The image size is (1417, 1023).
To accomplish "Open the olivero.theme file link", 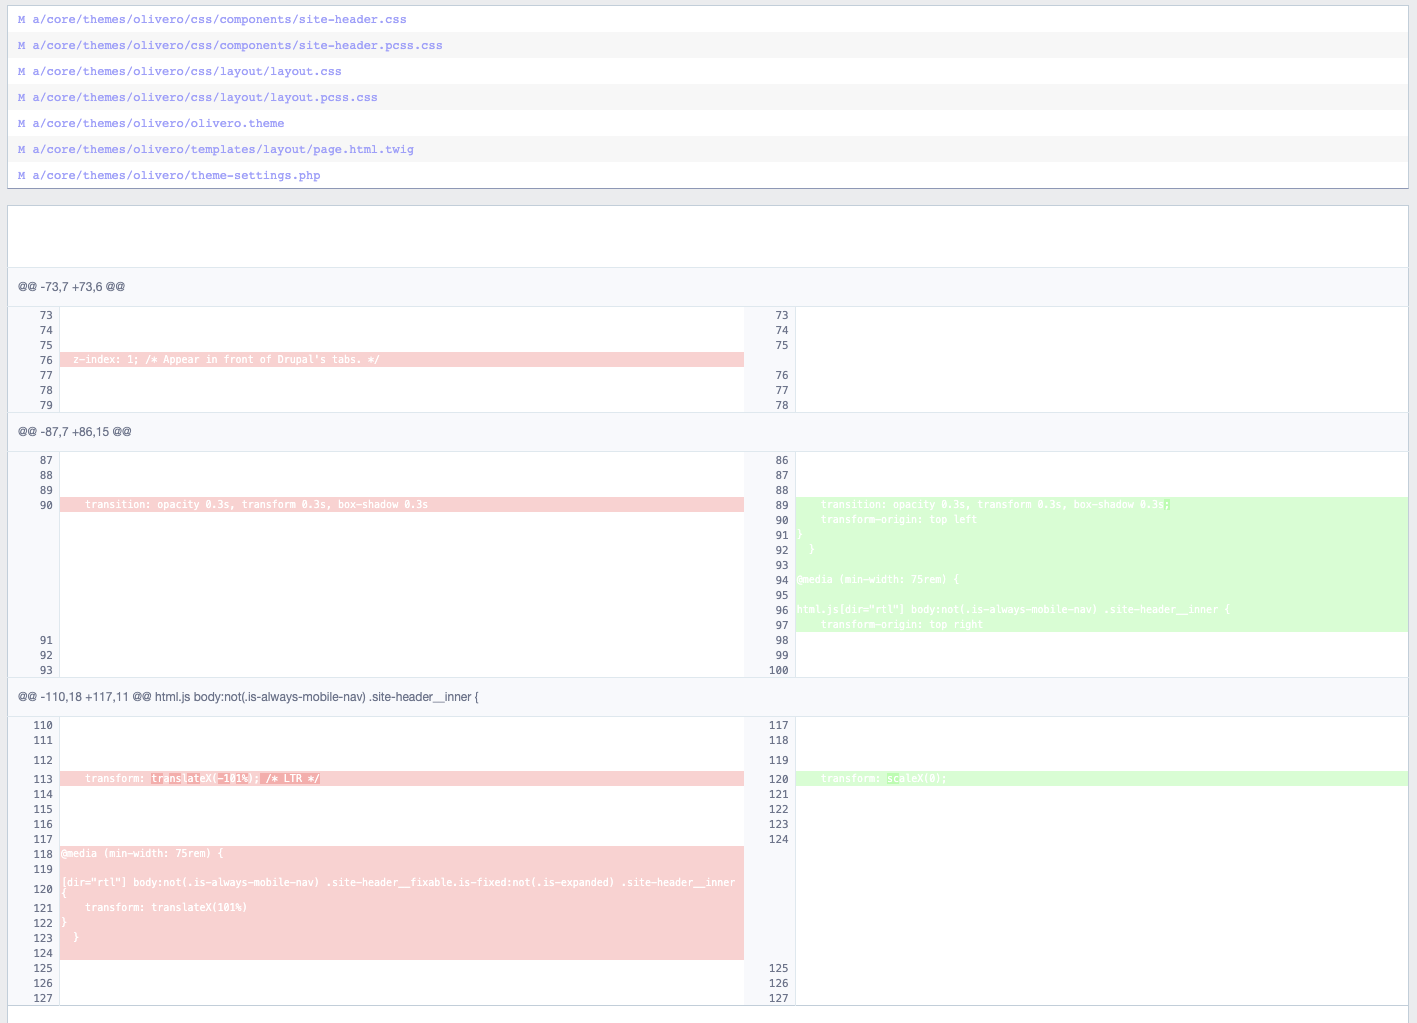I will tap(158, 123).
